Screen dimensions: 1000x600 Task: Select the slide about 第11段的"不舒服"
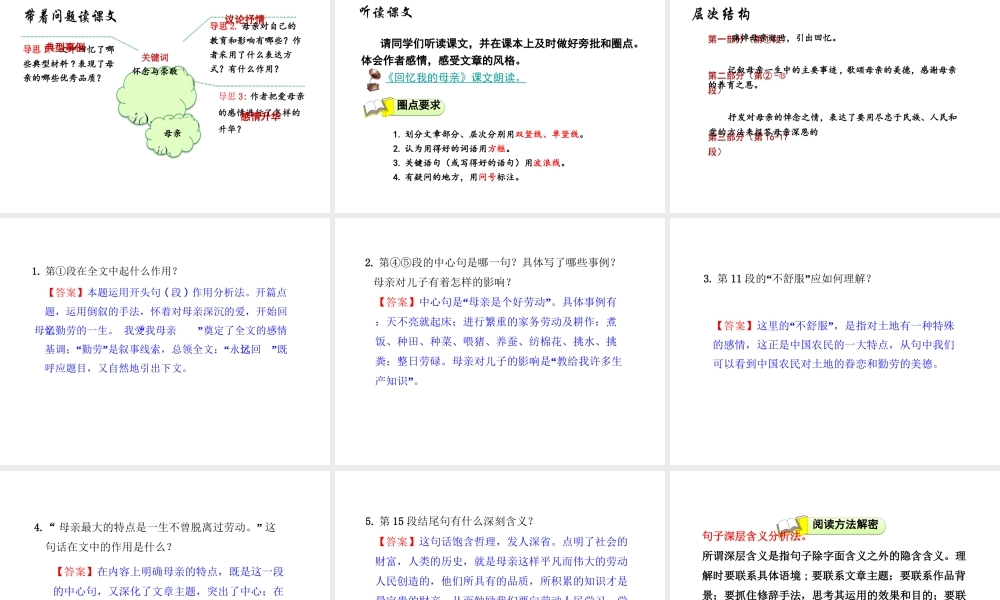coord(835,341)
